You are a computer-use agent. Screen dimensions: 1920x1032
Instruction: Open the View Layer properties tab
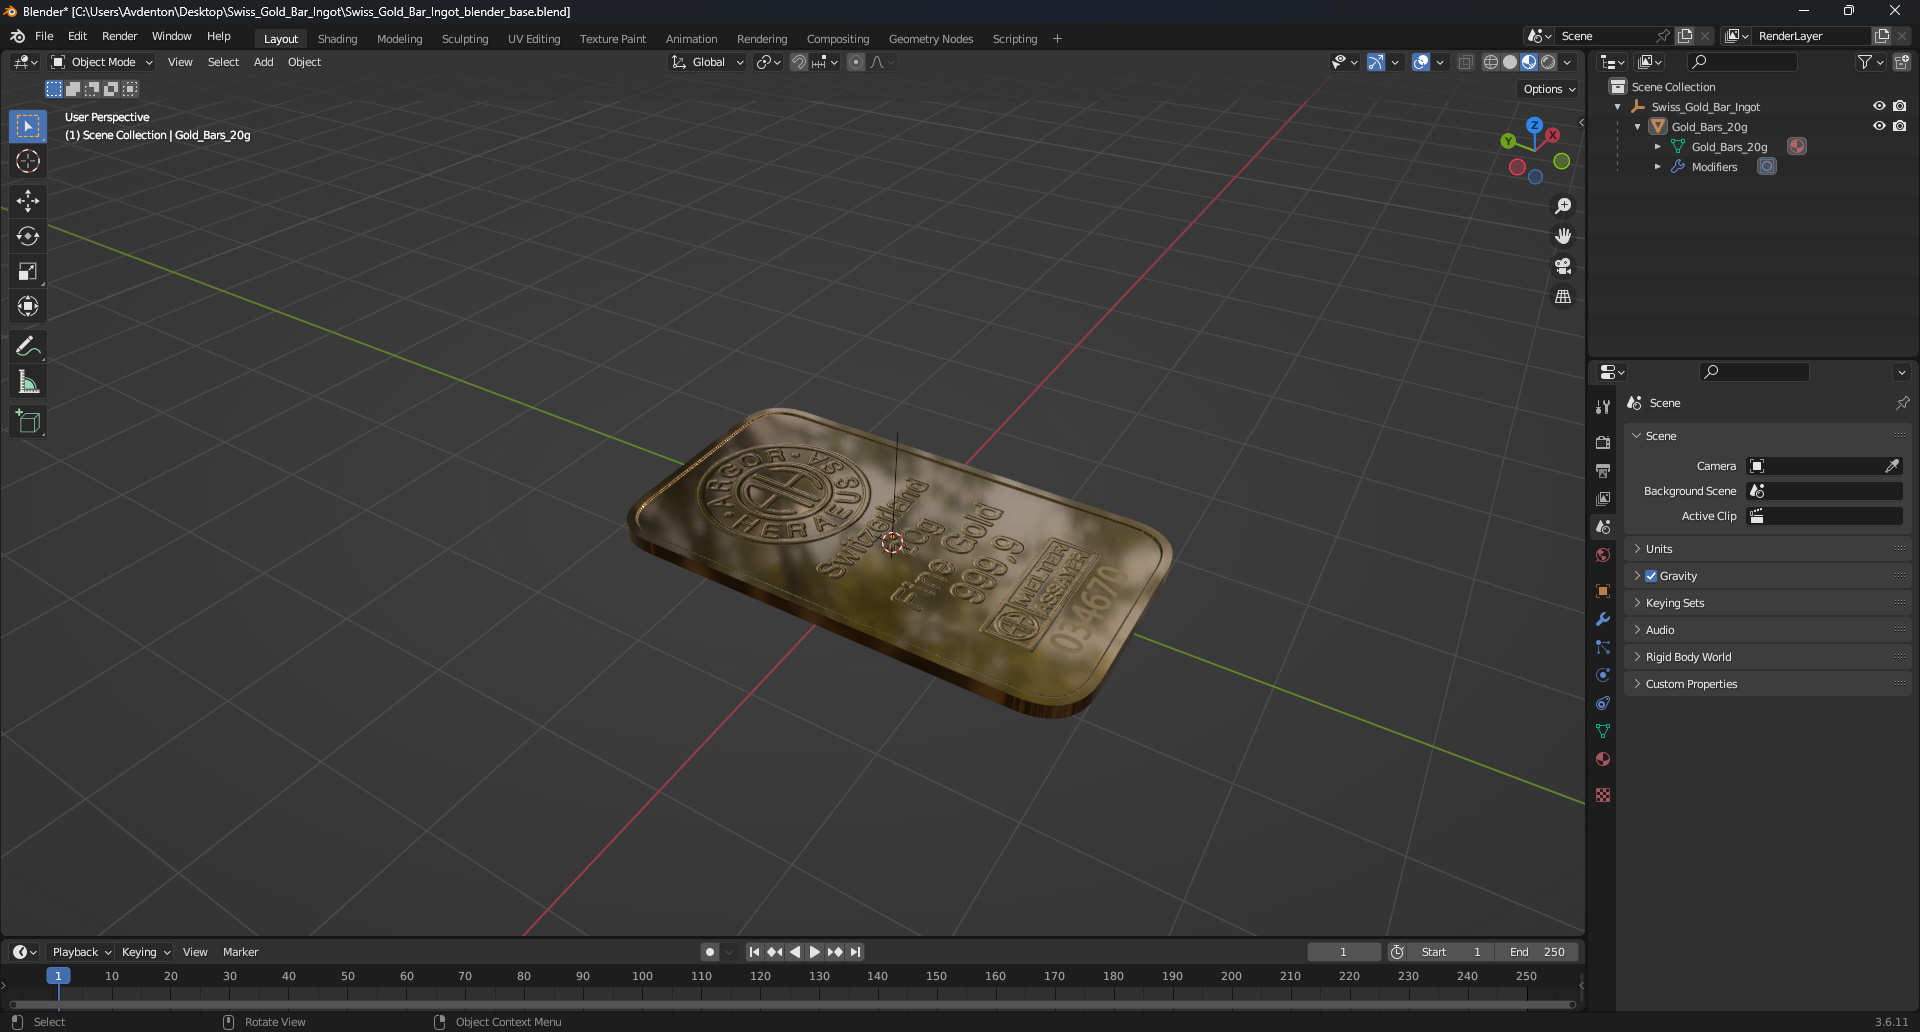1603,498
